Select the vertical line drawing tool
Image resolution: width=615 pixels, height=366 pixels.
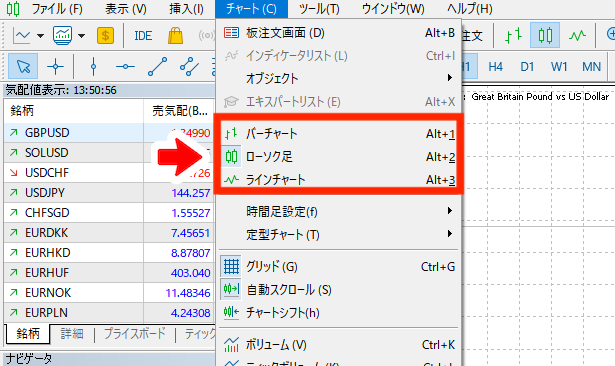tap(93, 66)
